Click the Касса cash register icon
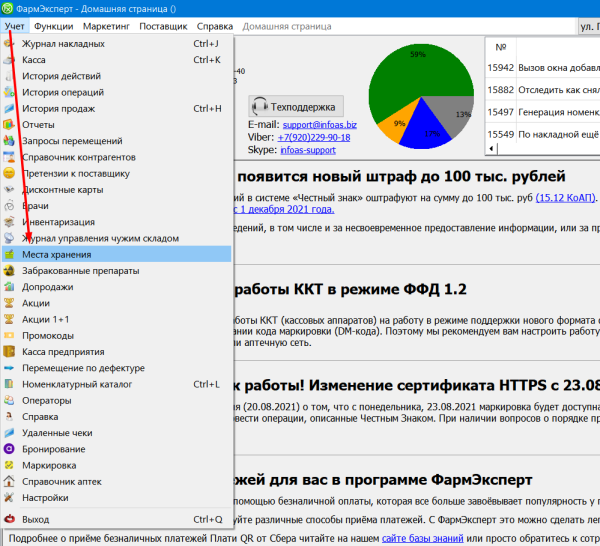600x546 pixels. (x=10, y=60)
